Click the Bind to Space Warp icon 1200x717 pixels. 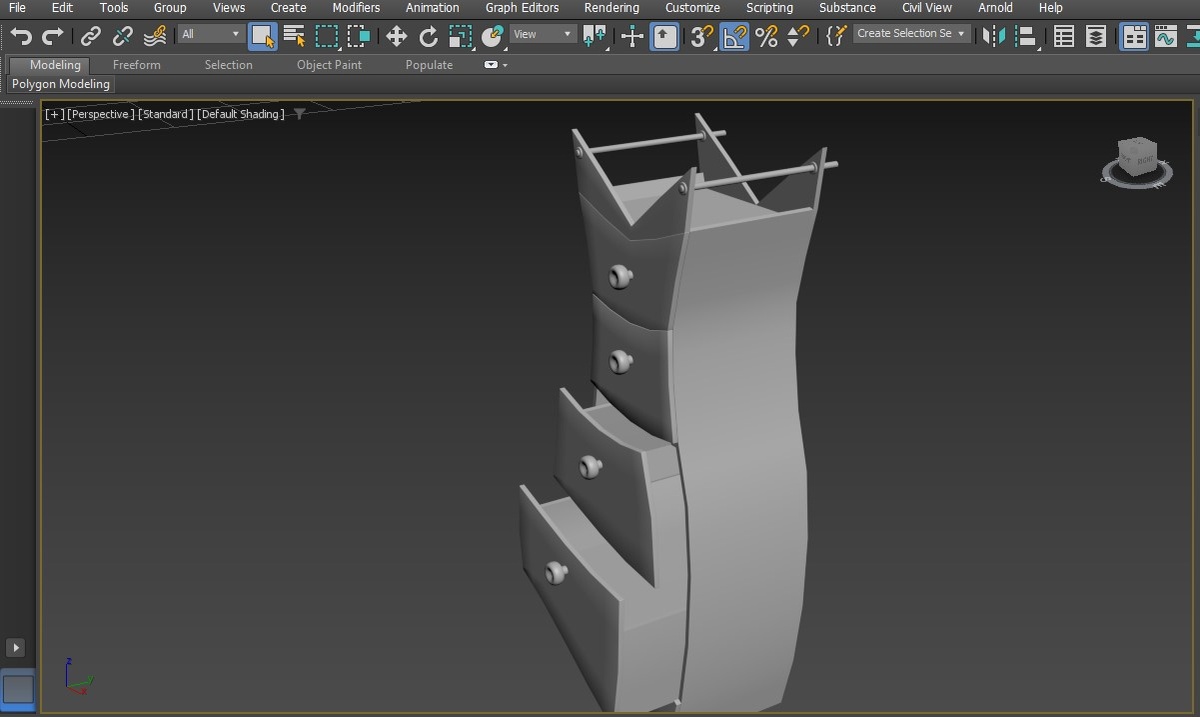pos(155,37)
